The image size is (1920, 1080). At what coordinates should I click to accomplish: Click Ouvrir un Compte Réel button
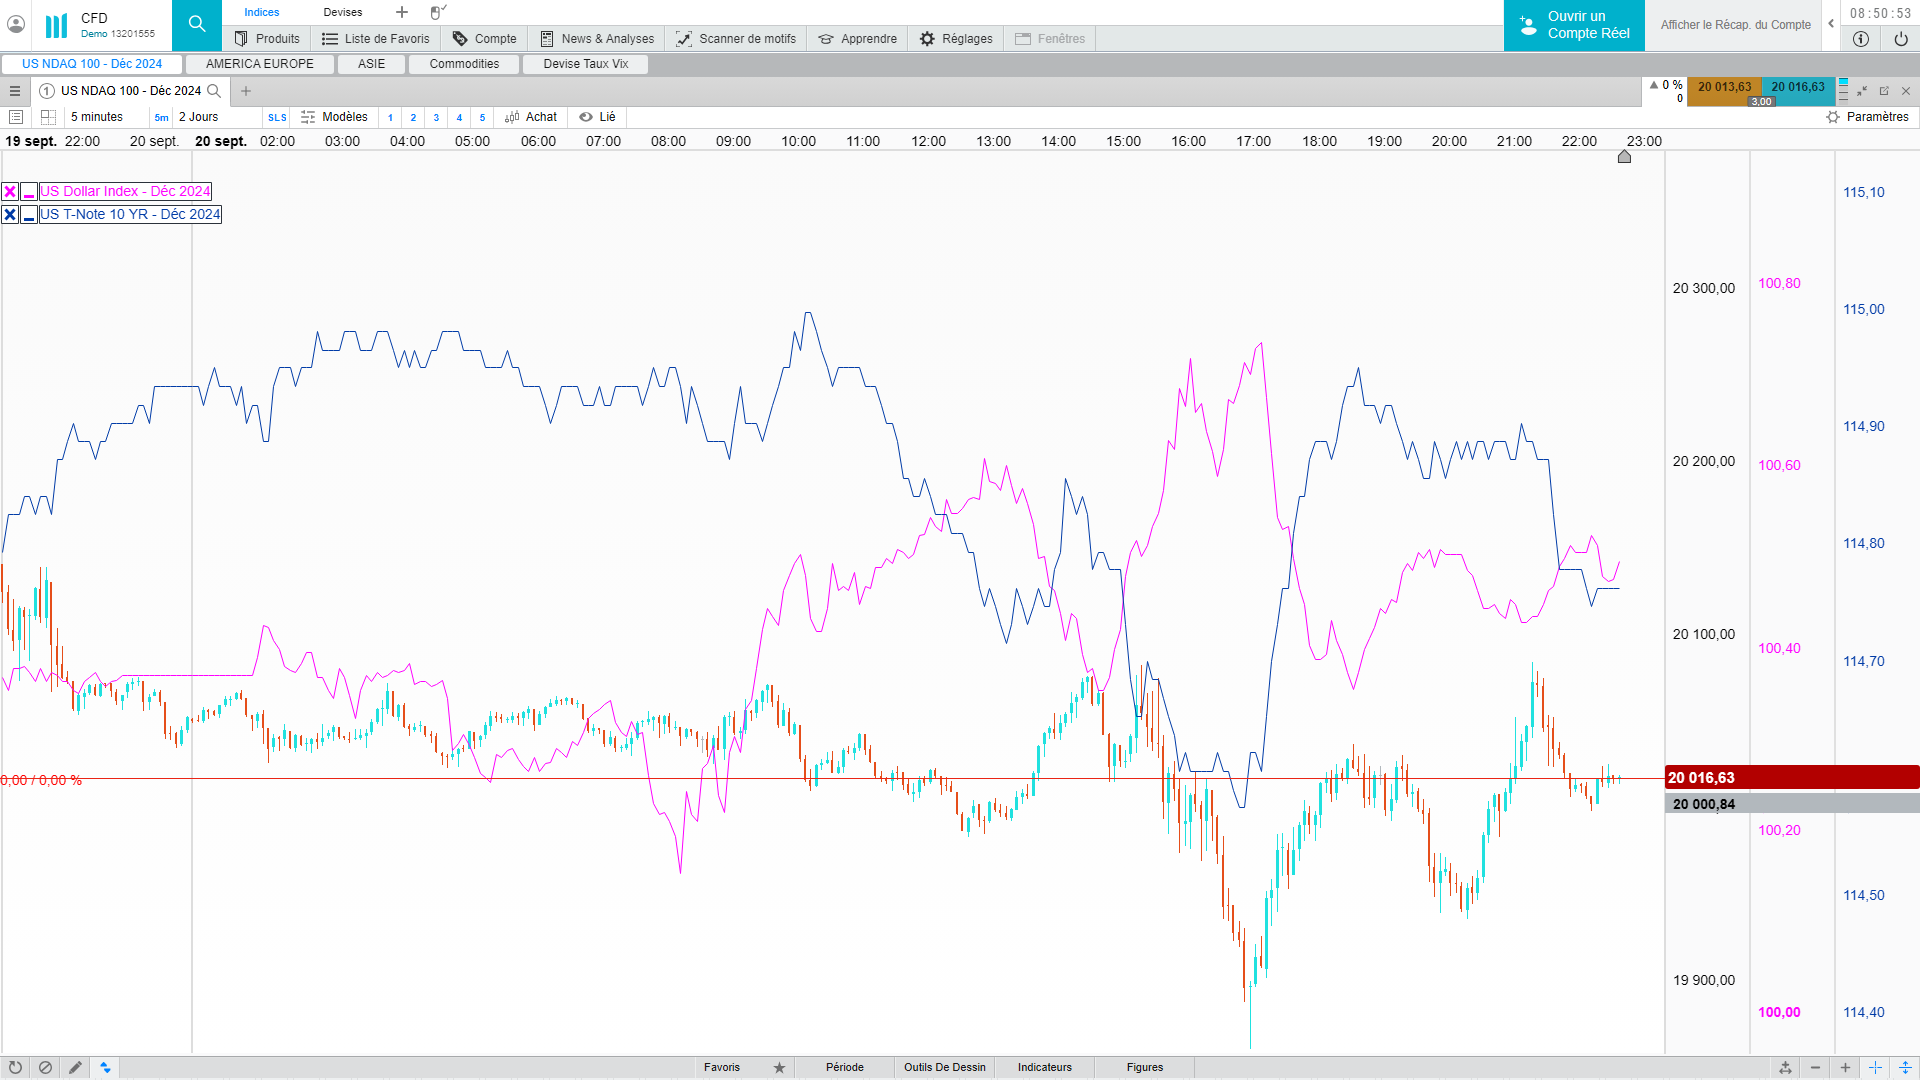click(x=1574, y=25)
